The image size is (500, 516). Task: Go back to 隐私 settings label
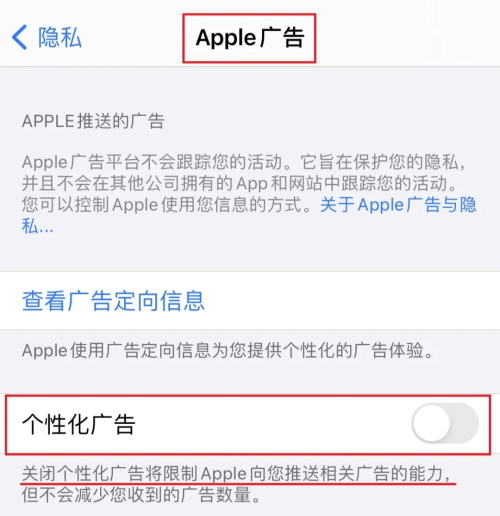click(x=60, y=37)
